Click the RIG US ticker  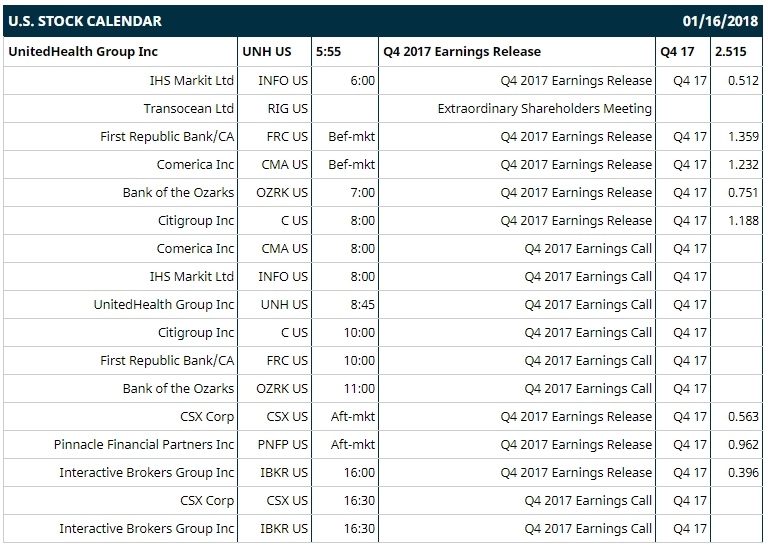[x=288, y=108]
